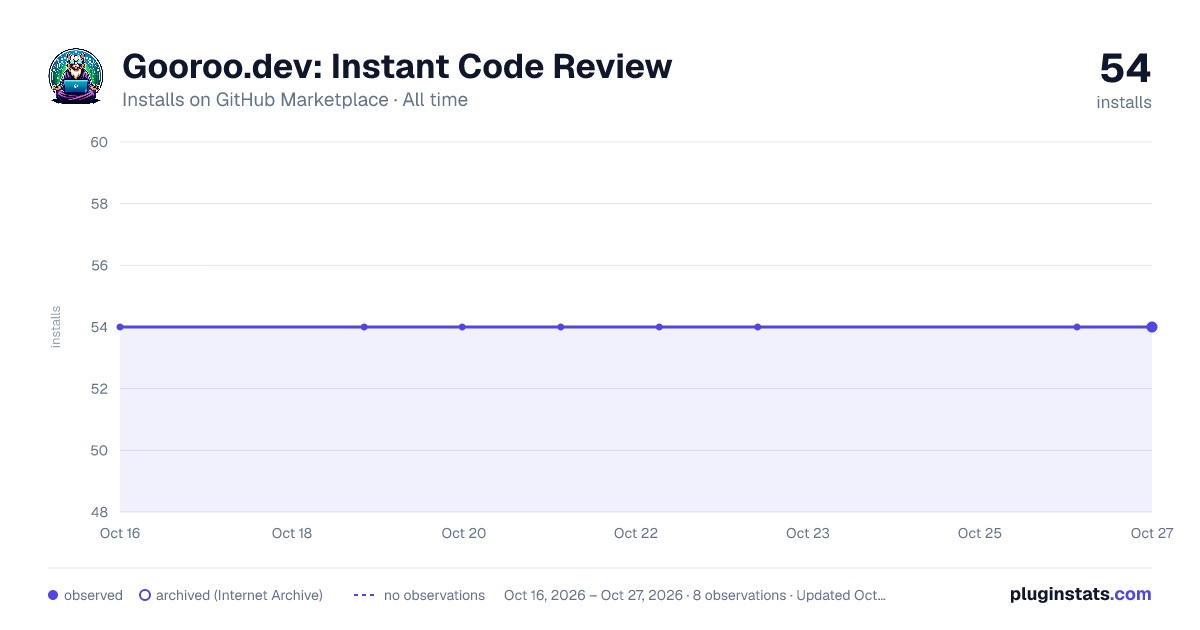Click the 'Gooroo.dev: Instant Code Review' title

click(x=397, y=66)
